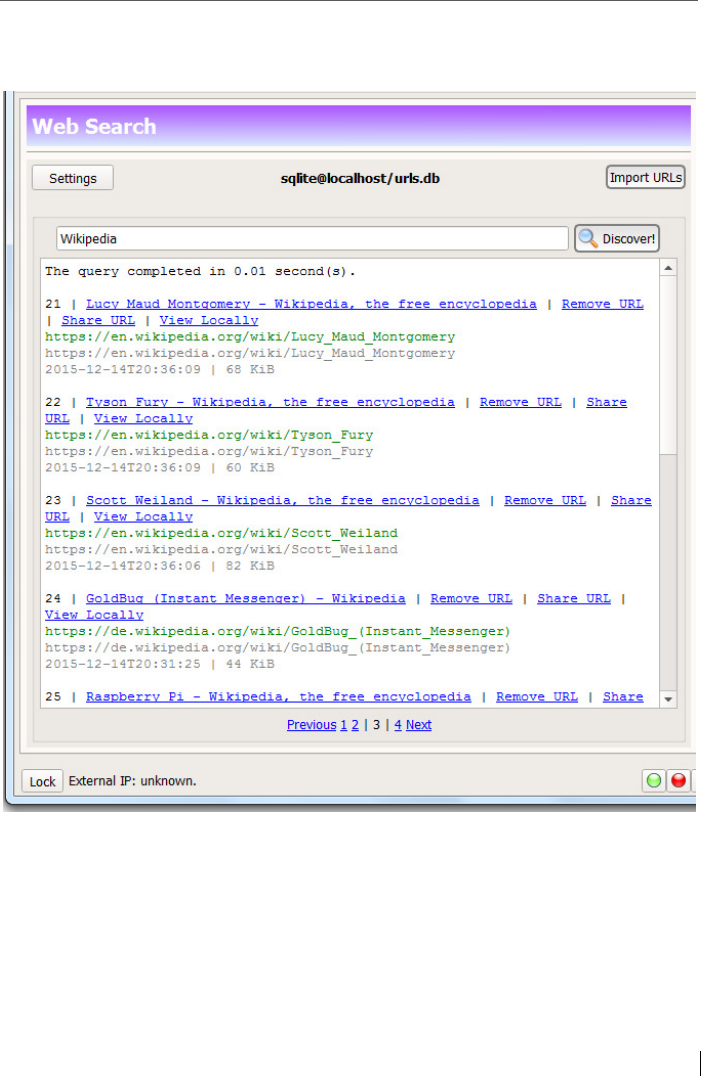The width and height of the screenshot is (701, 1076).
Task: Click scrollbar up arrow in results
Action: point(668,268)
